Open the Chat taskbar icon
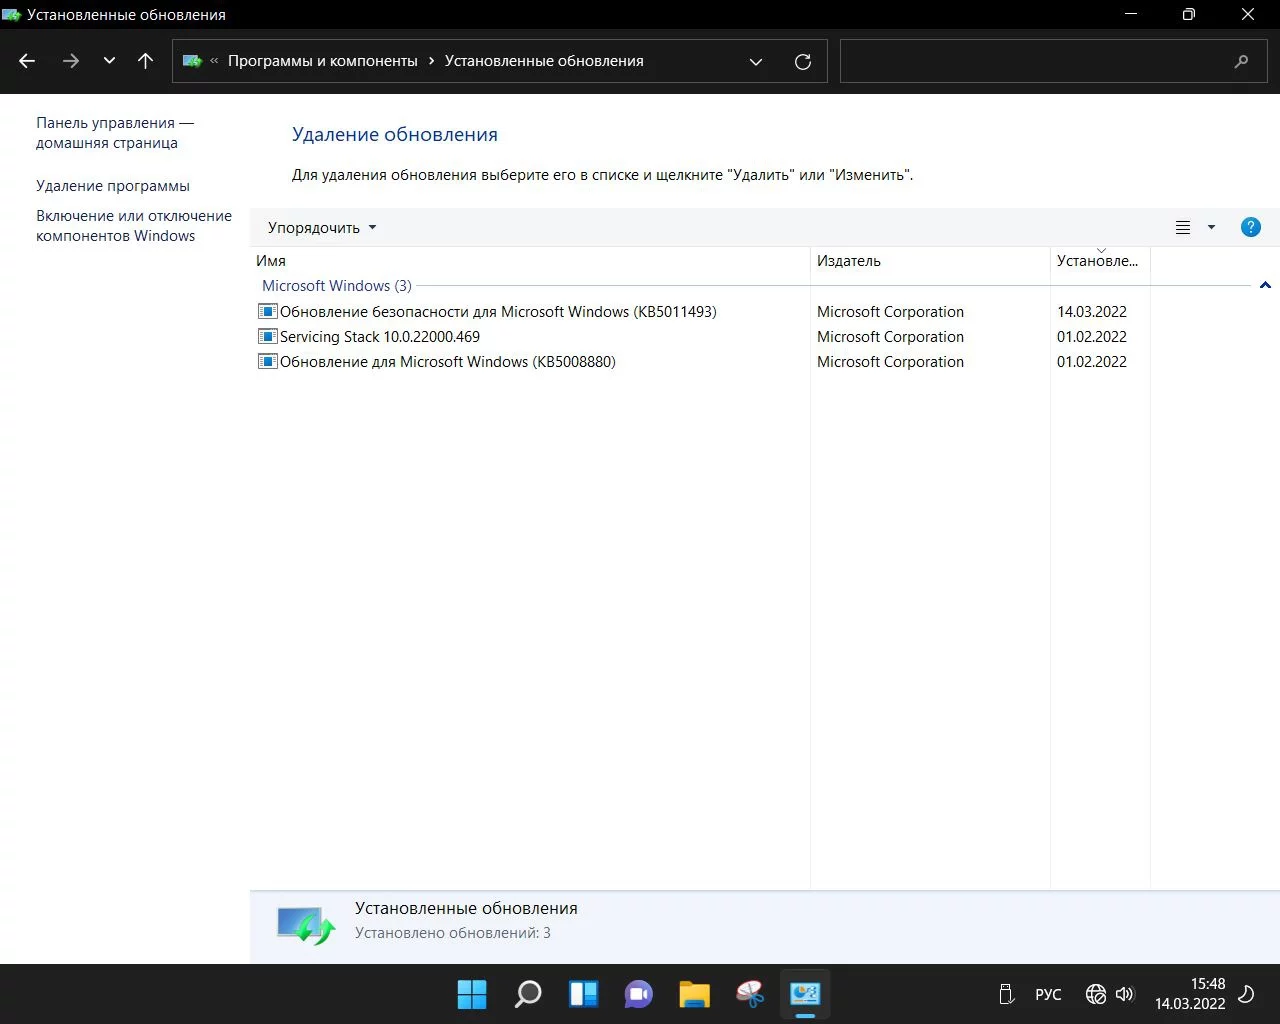The height and width of the screenshot is (1024, 1280). [x=639, y=994]
